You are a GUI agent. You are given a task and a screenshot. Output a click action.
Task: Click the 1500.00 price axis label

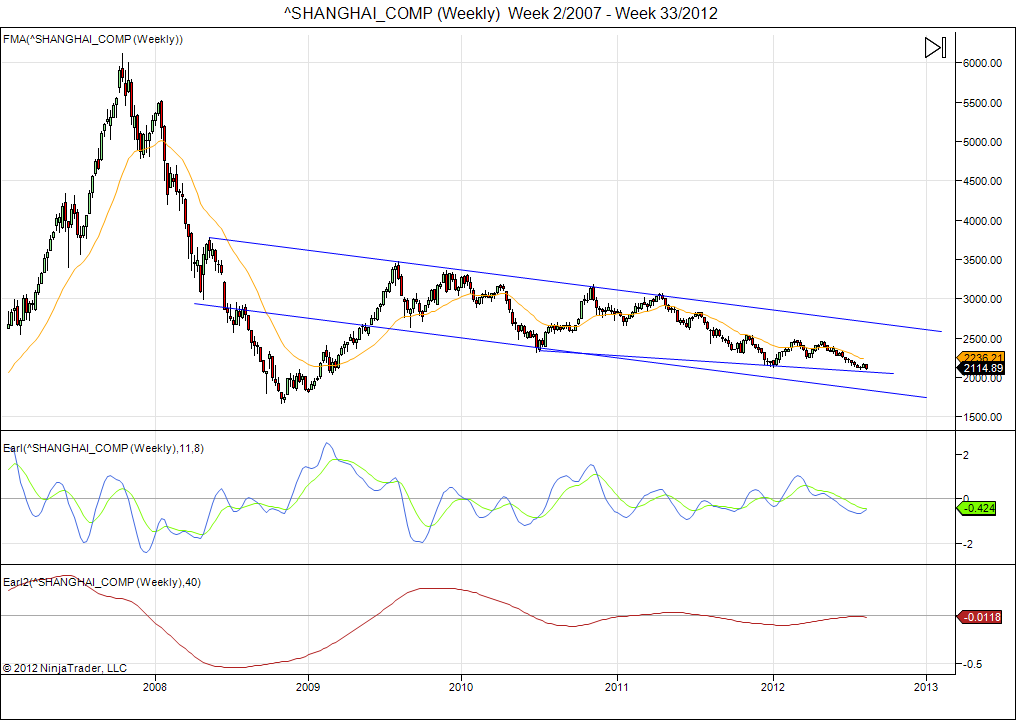point(984,417)
